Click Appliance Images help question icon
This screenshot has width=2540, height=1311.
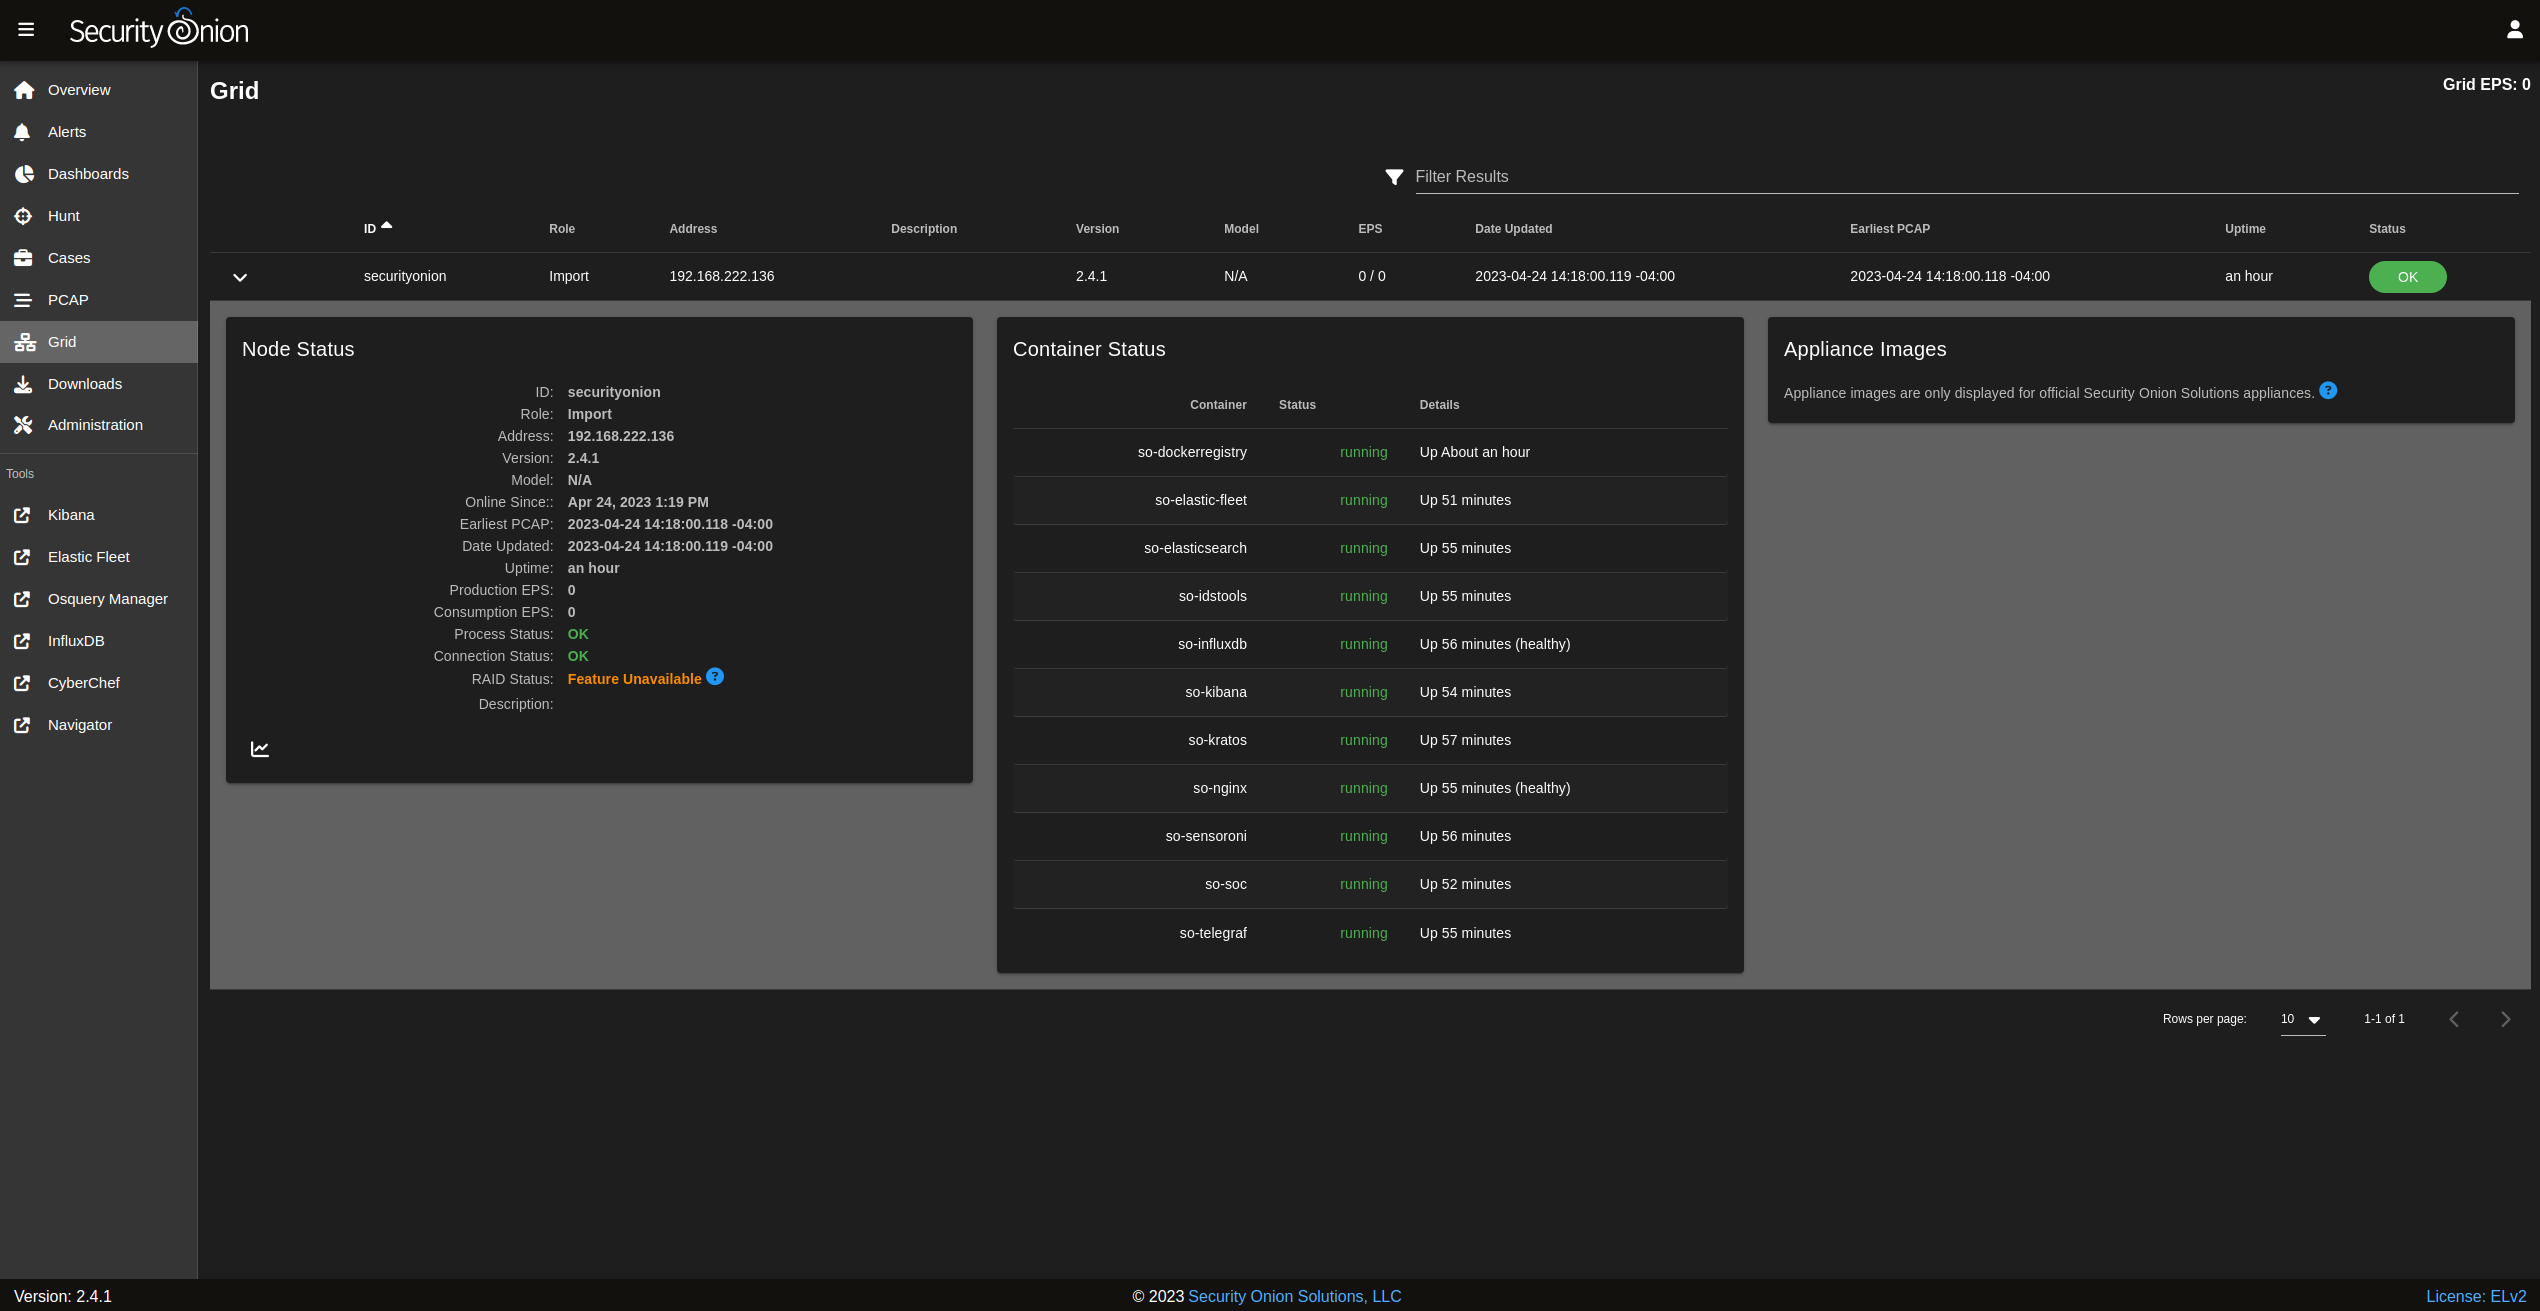tap(2328, 391)
